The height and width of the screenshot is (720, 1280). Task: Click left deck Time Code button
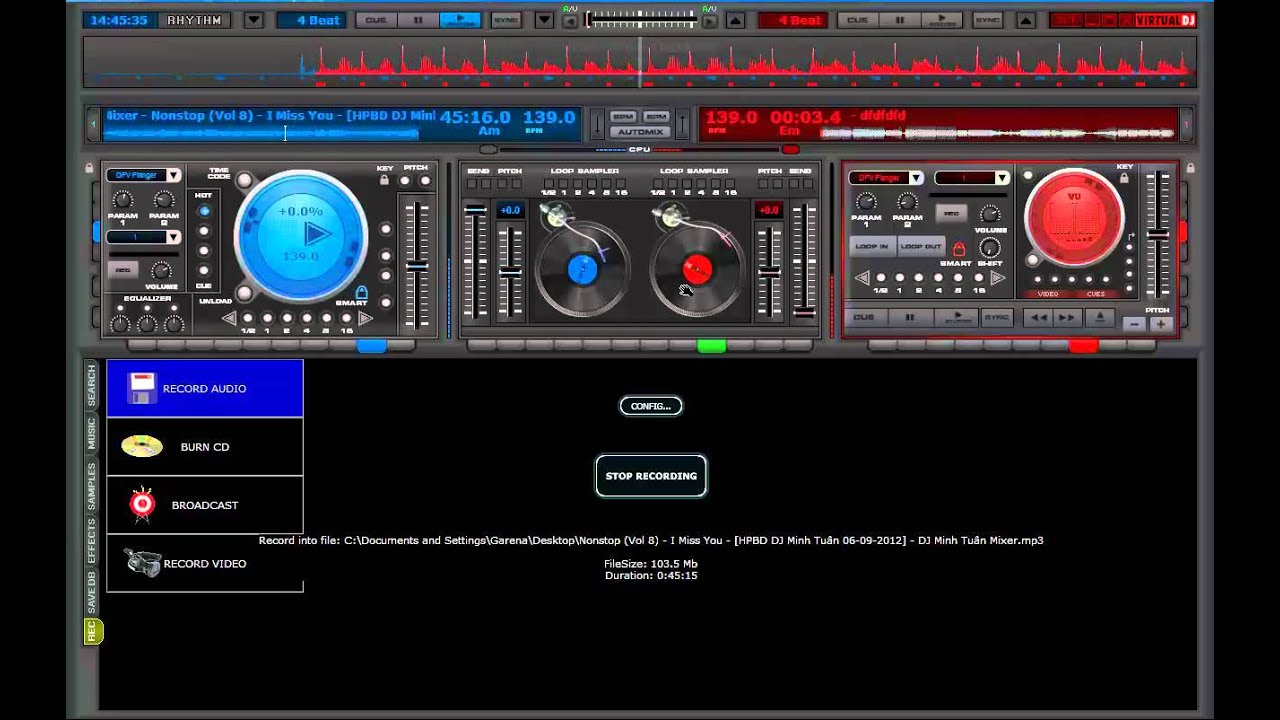click(244, 180)
